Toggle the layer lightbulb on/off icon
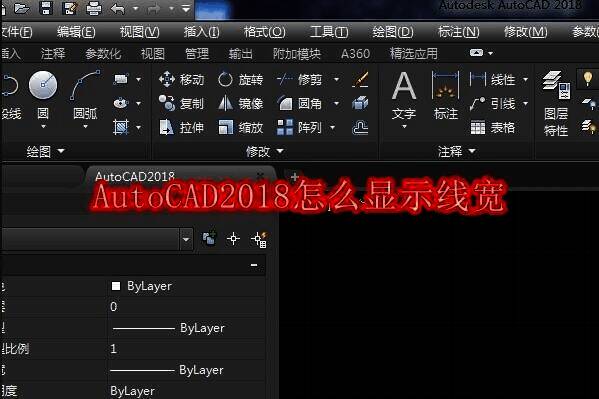Screen dimensions: 599x399 pos(588,78)
